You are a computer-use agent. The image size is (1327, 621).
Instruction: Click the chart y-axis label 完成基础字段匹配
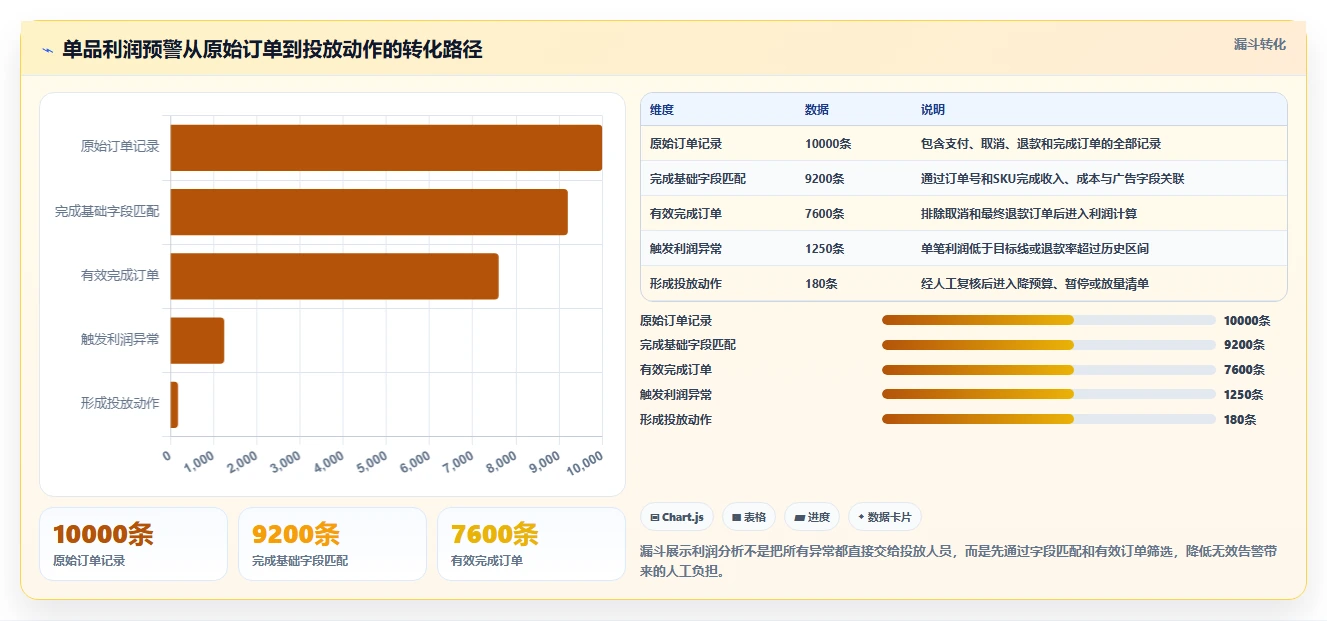(x=107, y=212)
